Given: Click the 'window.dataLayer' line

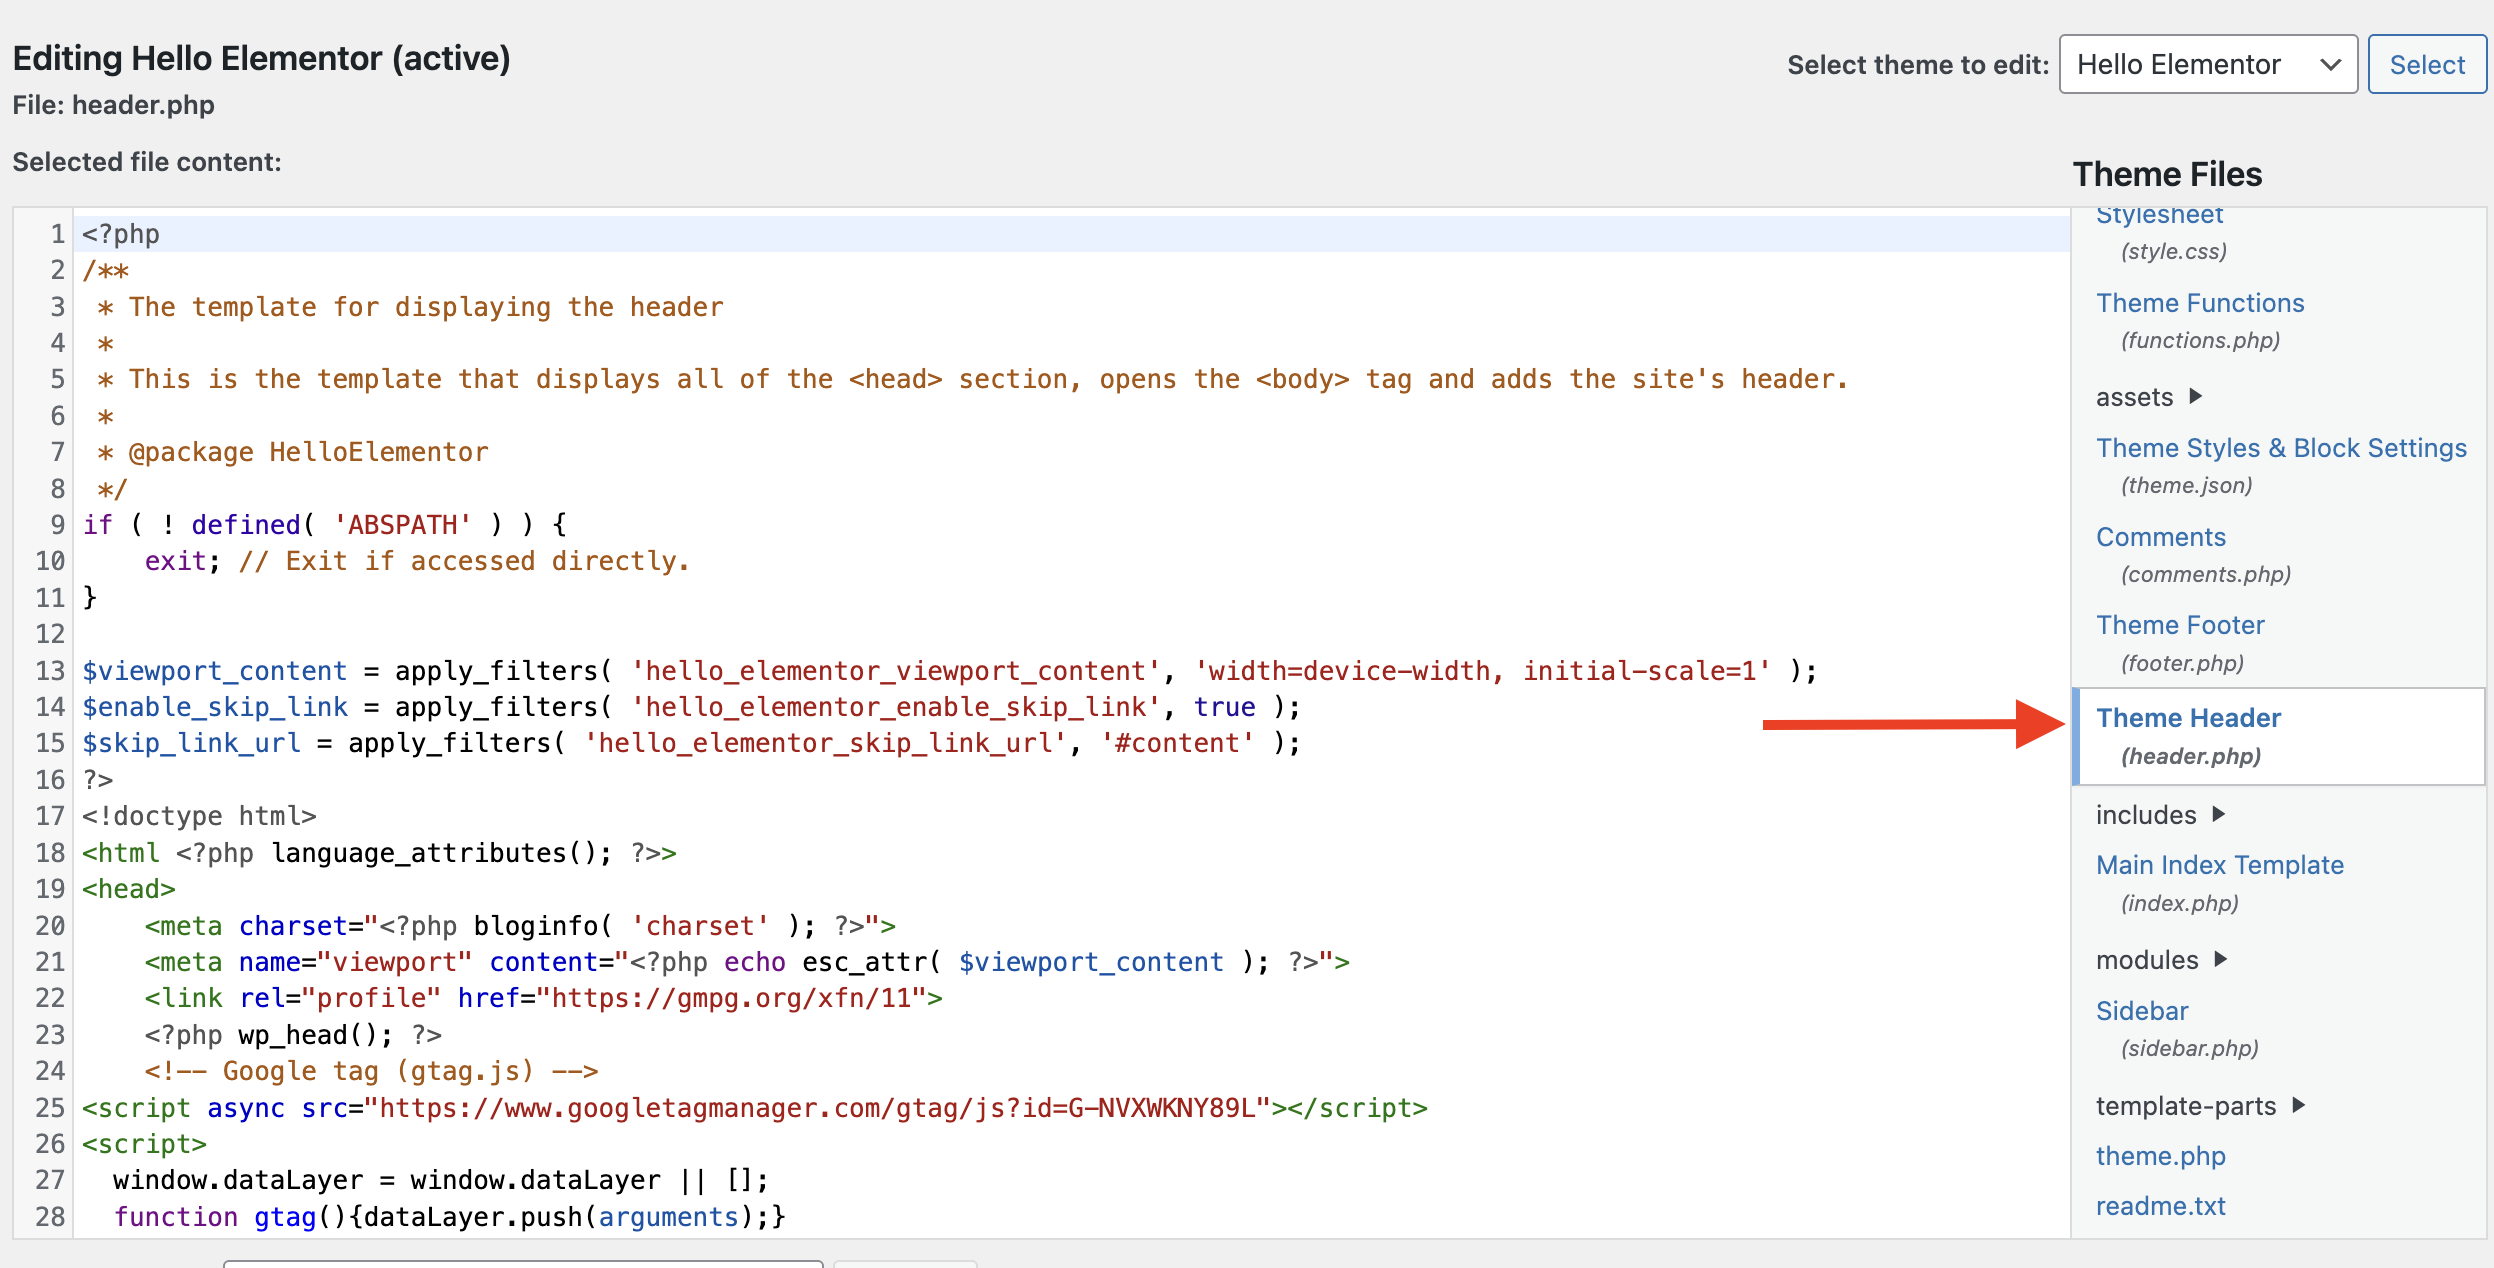Looking at the screenshot, I should 441,1180.
